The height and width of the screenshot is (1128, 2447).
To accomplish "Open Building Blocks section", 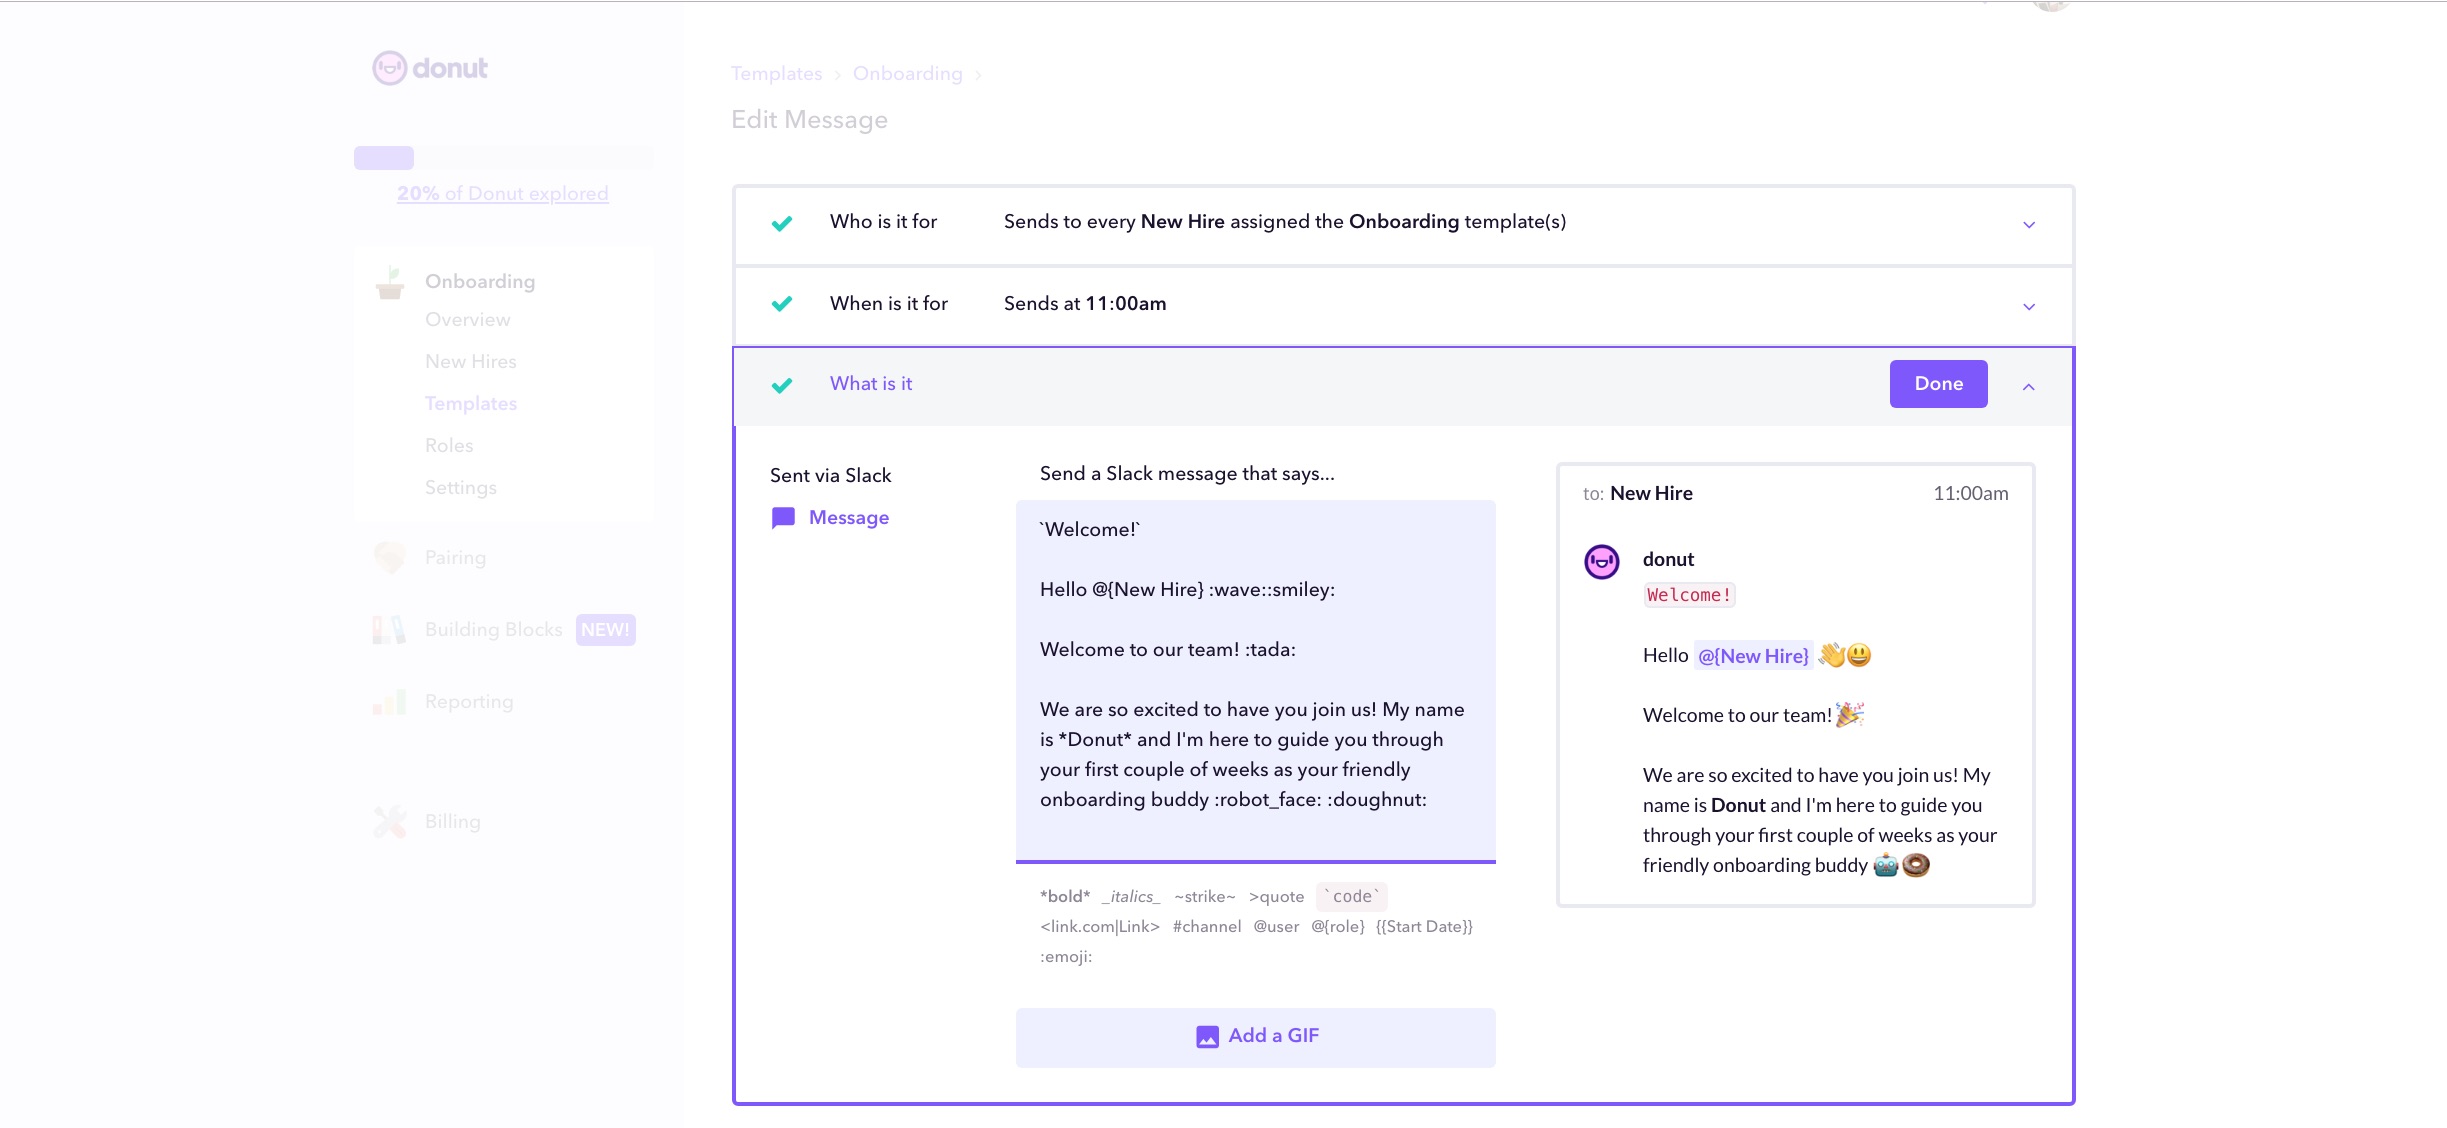I will coord(494,630).
